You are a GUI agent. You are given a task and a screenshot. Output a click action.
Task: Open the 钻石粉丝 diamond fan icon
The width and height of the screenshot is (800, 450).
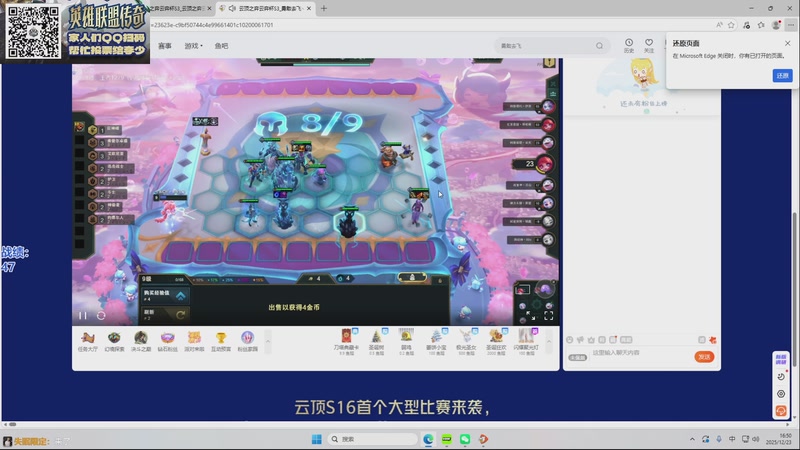point(167,341)
